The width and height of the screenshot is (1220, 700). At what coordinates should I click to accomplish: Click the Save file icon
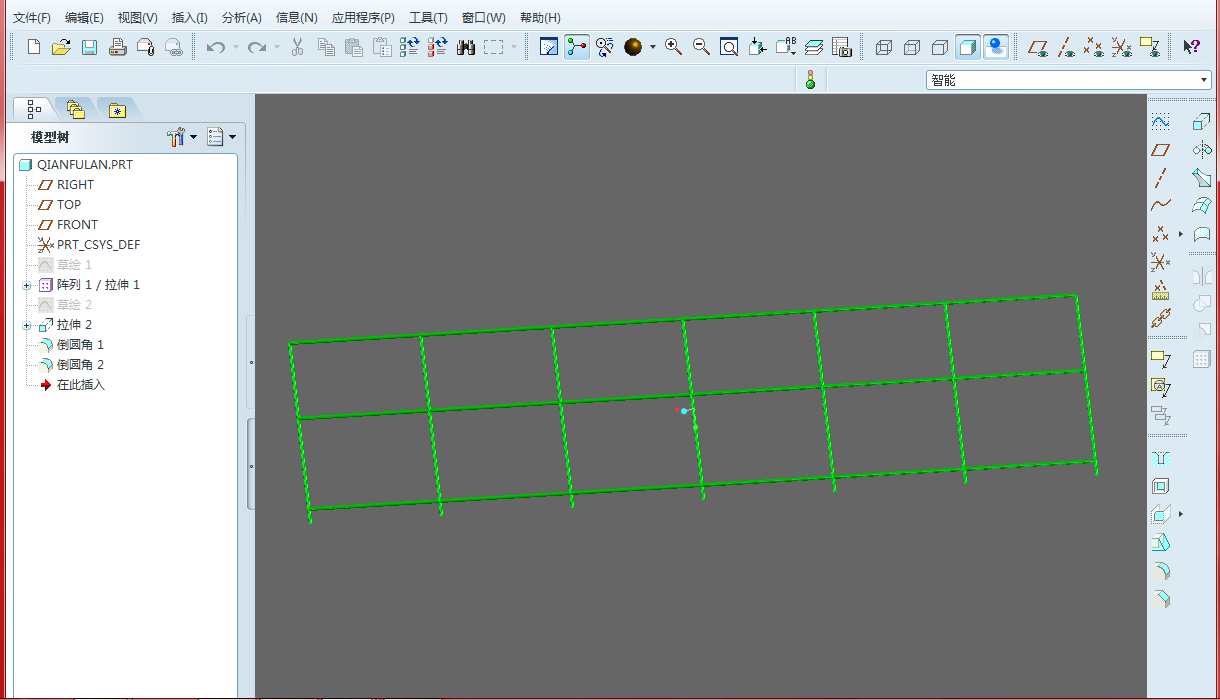pyautogui.click(x=89, y=47)
